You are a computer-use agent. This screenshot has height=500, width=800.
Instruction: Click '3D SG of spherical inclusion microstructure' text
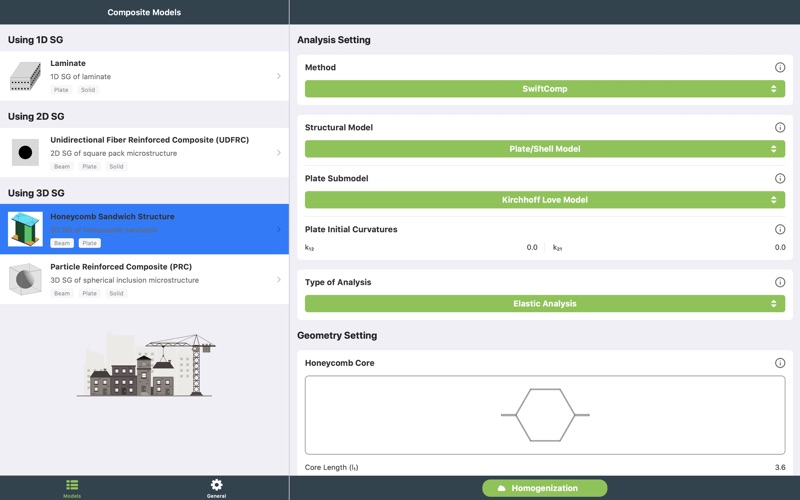click(x=124, y=280)
